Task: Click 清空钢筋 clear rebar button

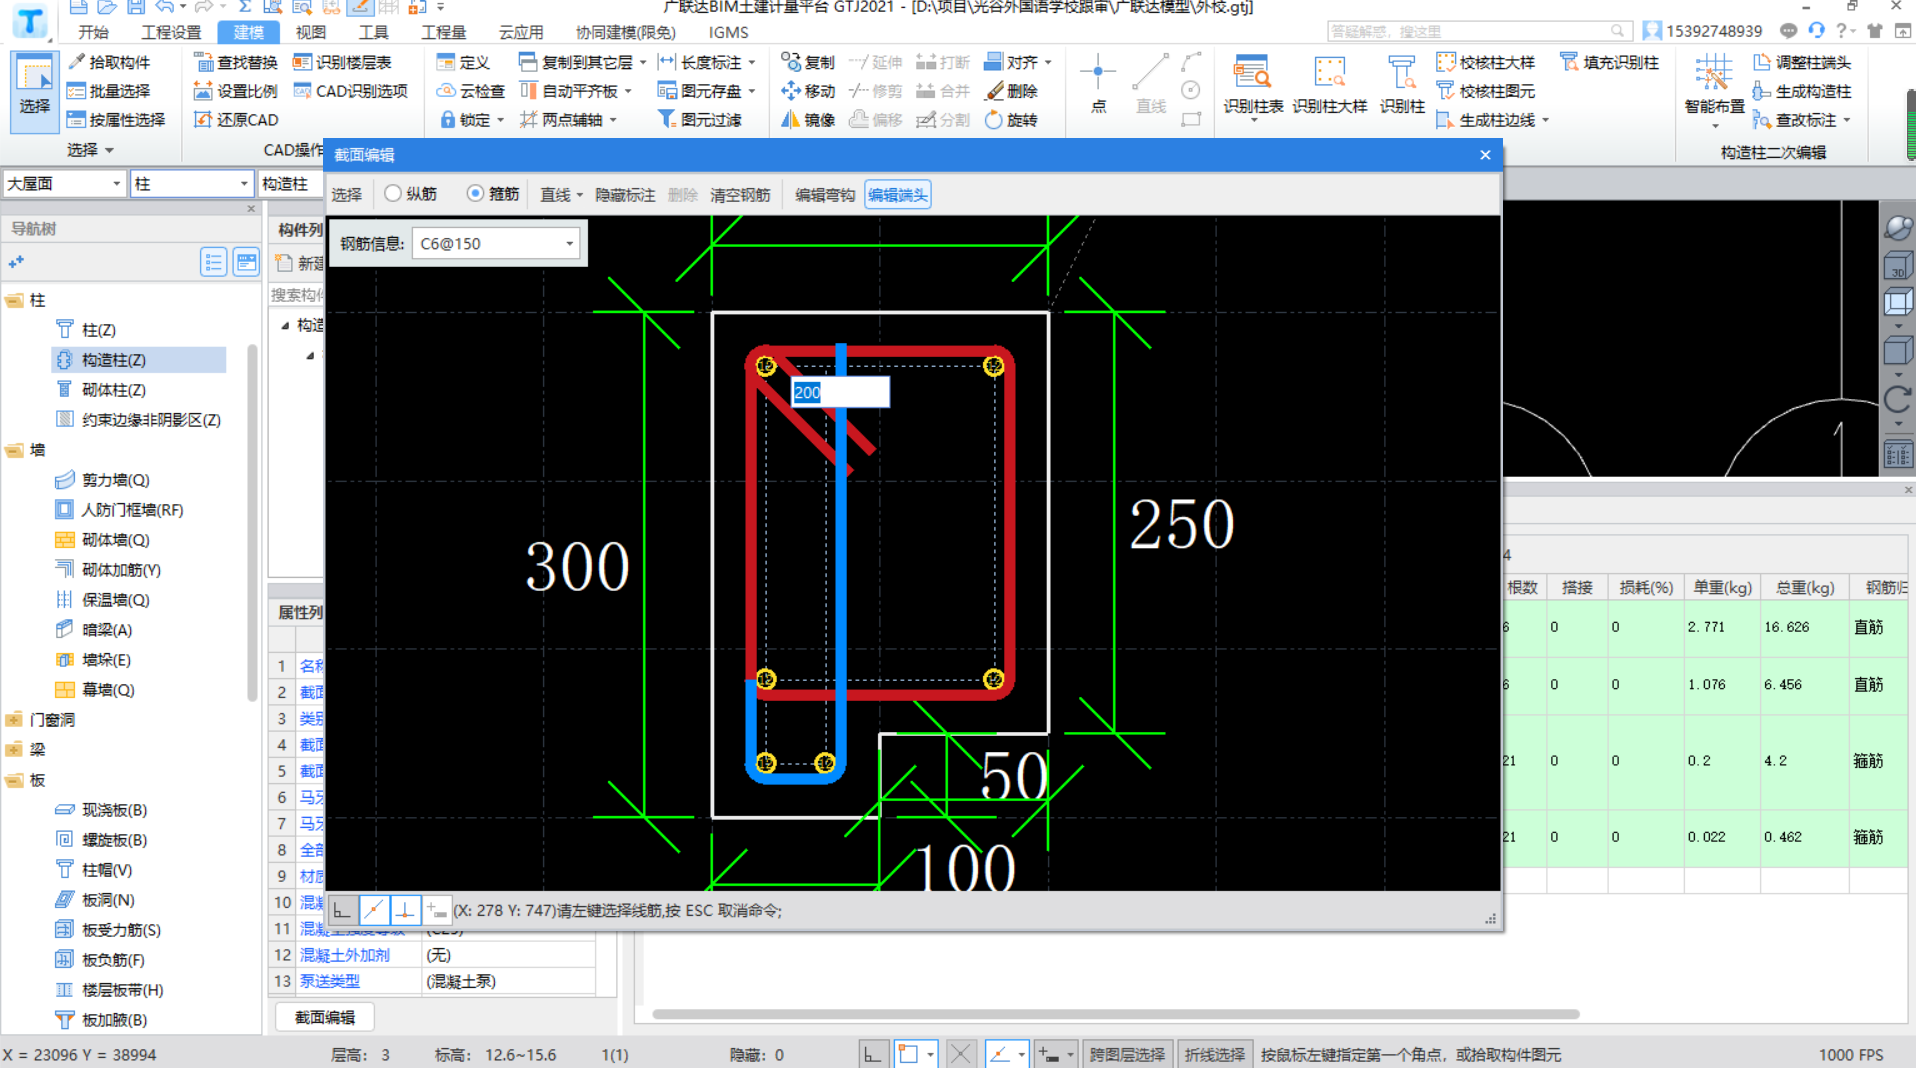Action: [x=740, y=195]
